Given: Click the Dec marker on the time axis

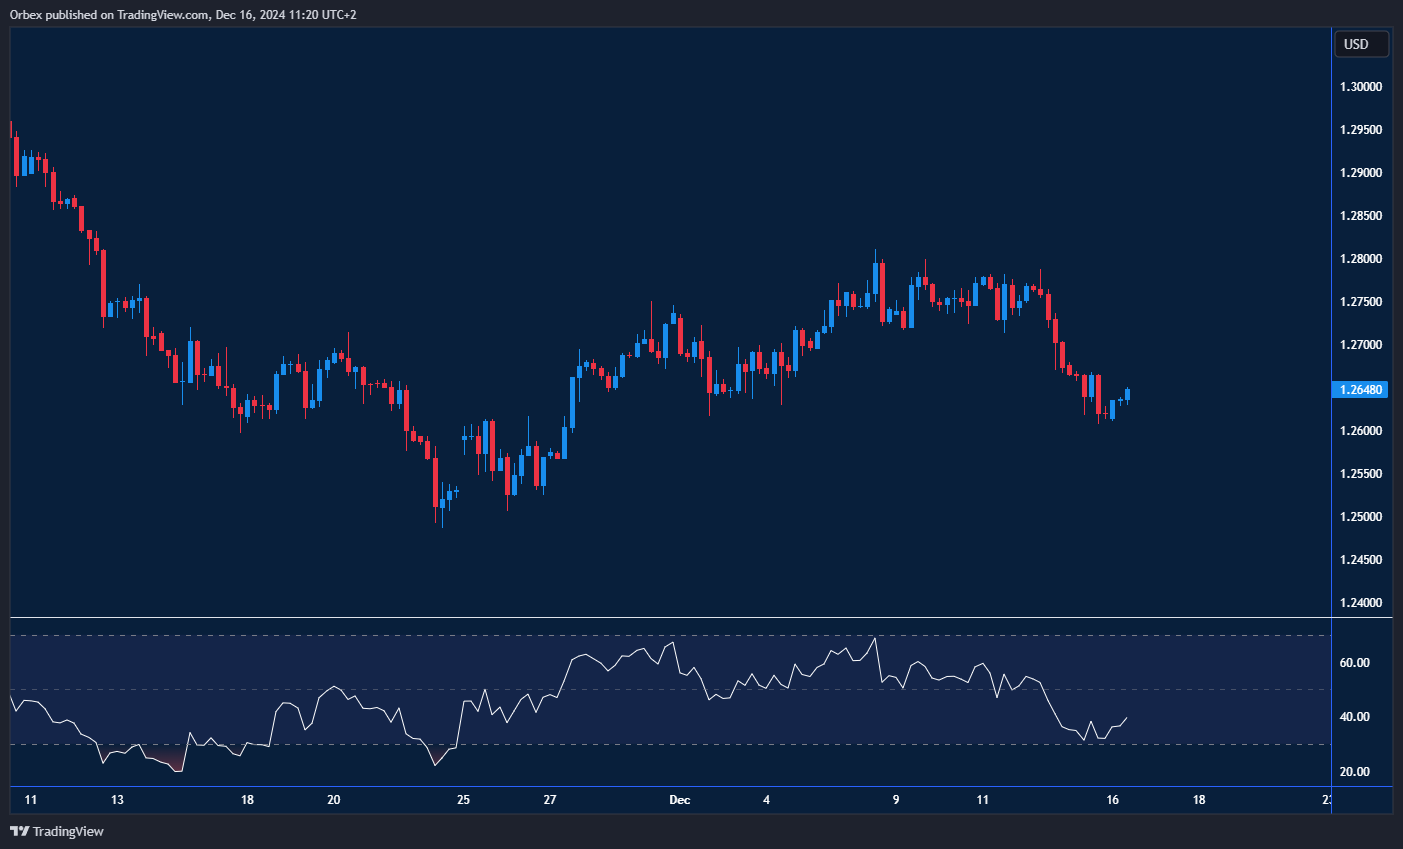Looking at the screenshot, I should 680,800.
